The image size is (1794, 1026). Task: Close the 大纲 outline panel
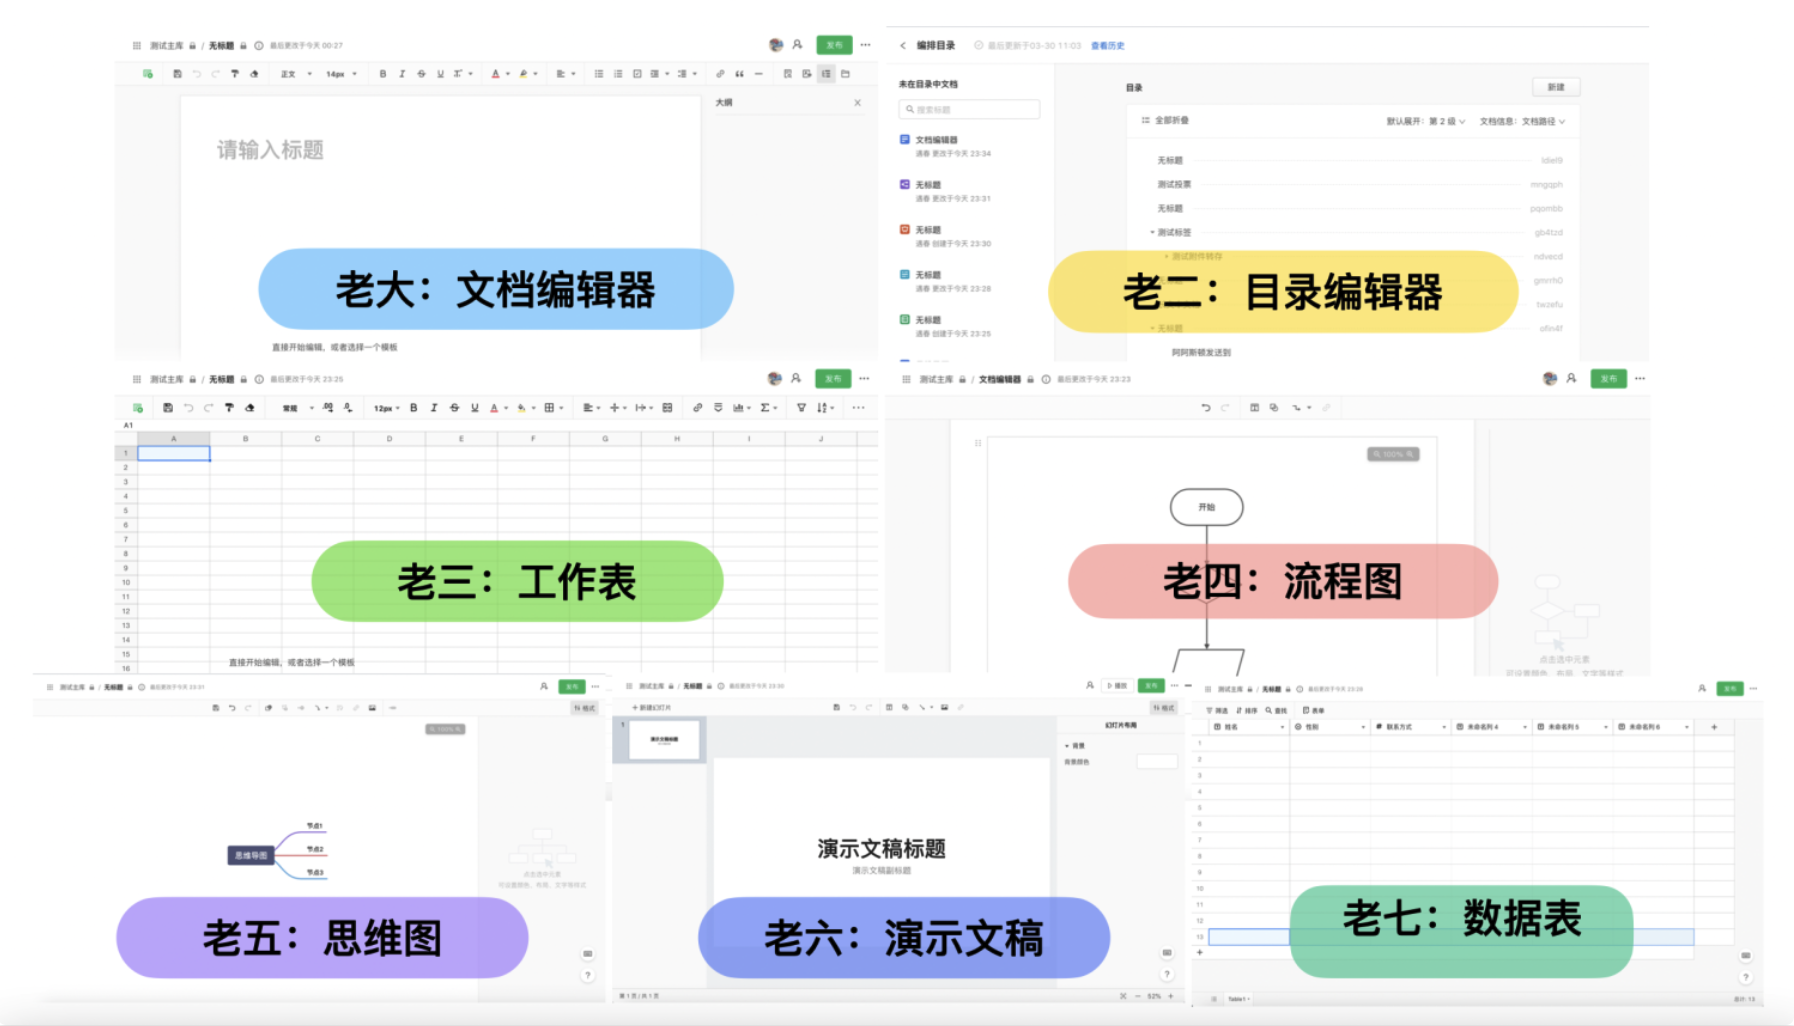tap(857, 103)
